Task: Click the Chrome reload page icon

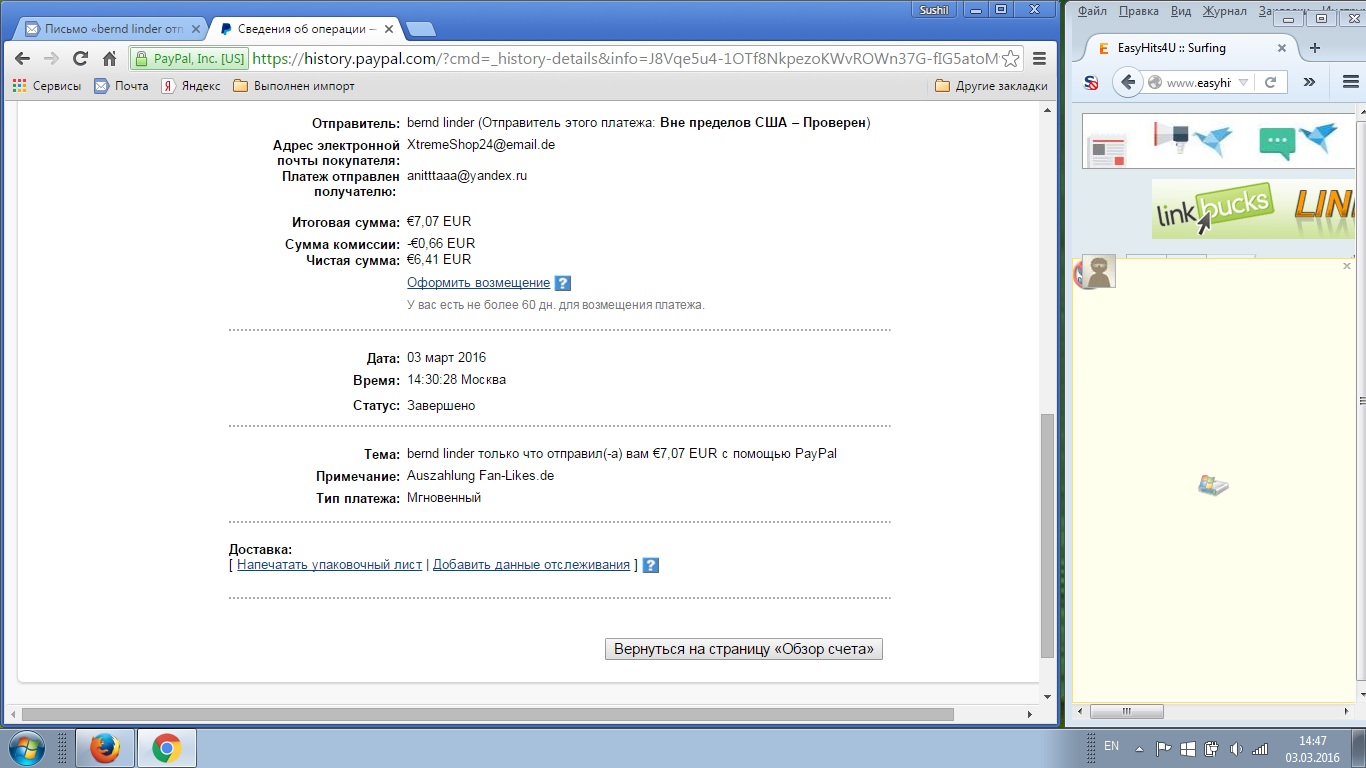Action: click(x=81, y=58)
